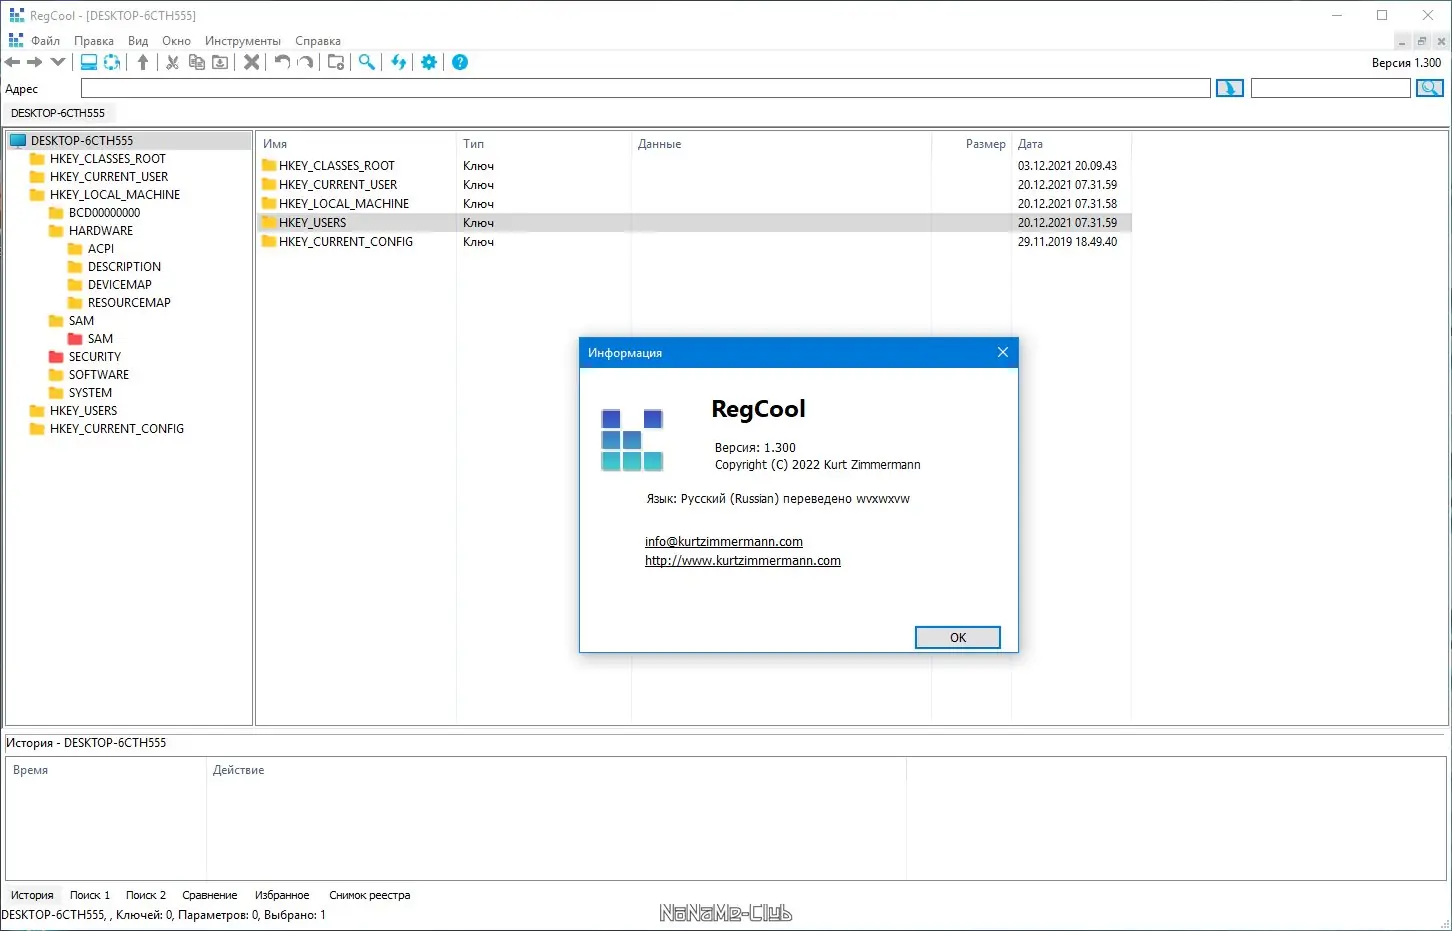Click the search text box near top right

(1330, 88)
